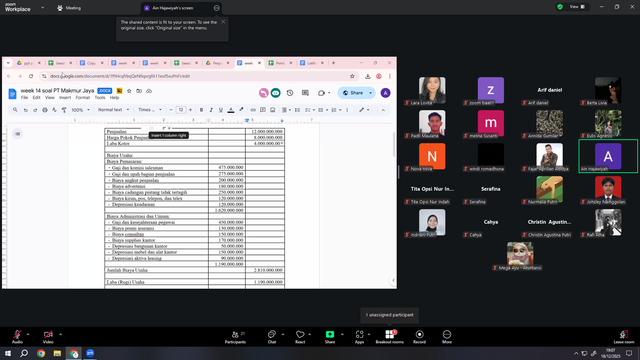640x360 pixels.
Task: Open the Tools menu in Google Docs
Action: tap(100, 98)
